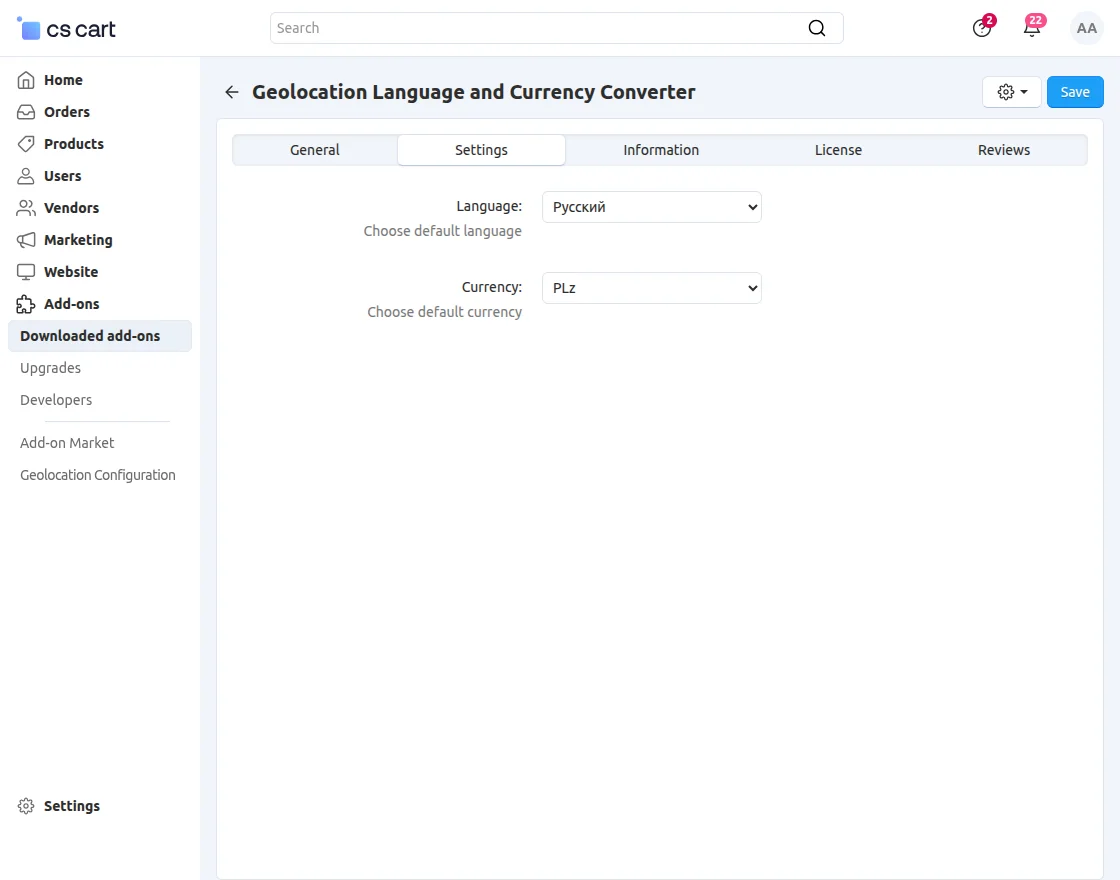Switch to the General tab
The width and height of the screenshot is (1120, 880).
point(314,149)
